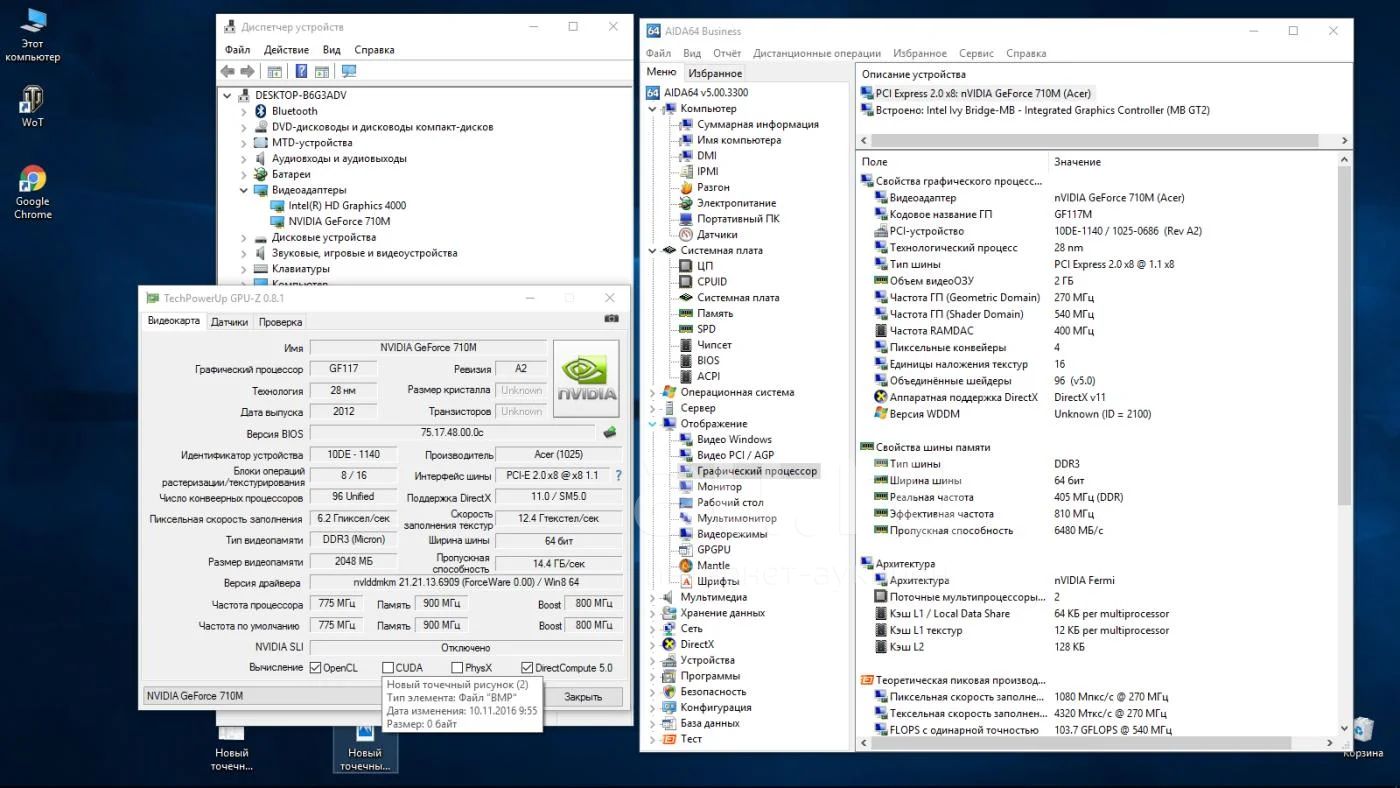The height and width of the screenshot is (788, 1400).
Task: Toggle the console tree icon in Device Manager
Action: (x=274, y=72)
